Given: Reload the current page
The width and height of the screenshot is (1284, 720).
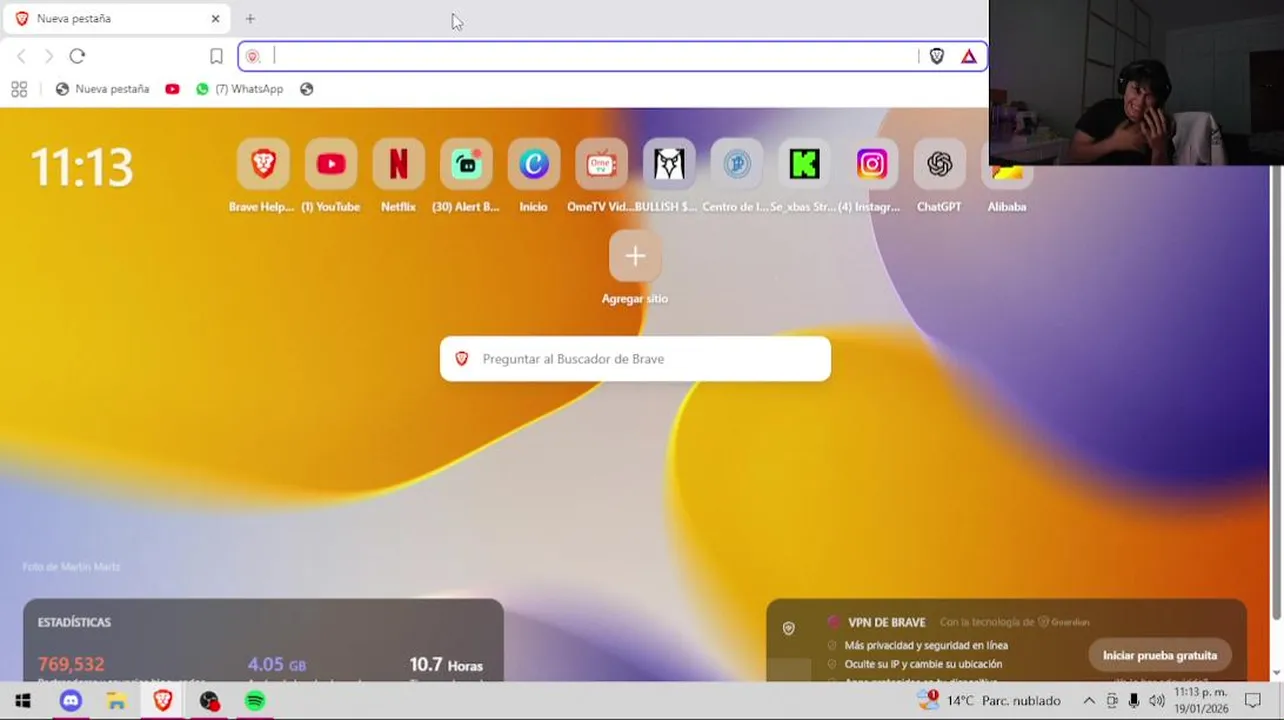Looking at the screenshot, I should [x=77, y=56].
